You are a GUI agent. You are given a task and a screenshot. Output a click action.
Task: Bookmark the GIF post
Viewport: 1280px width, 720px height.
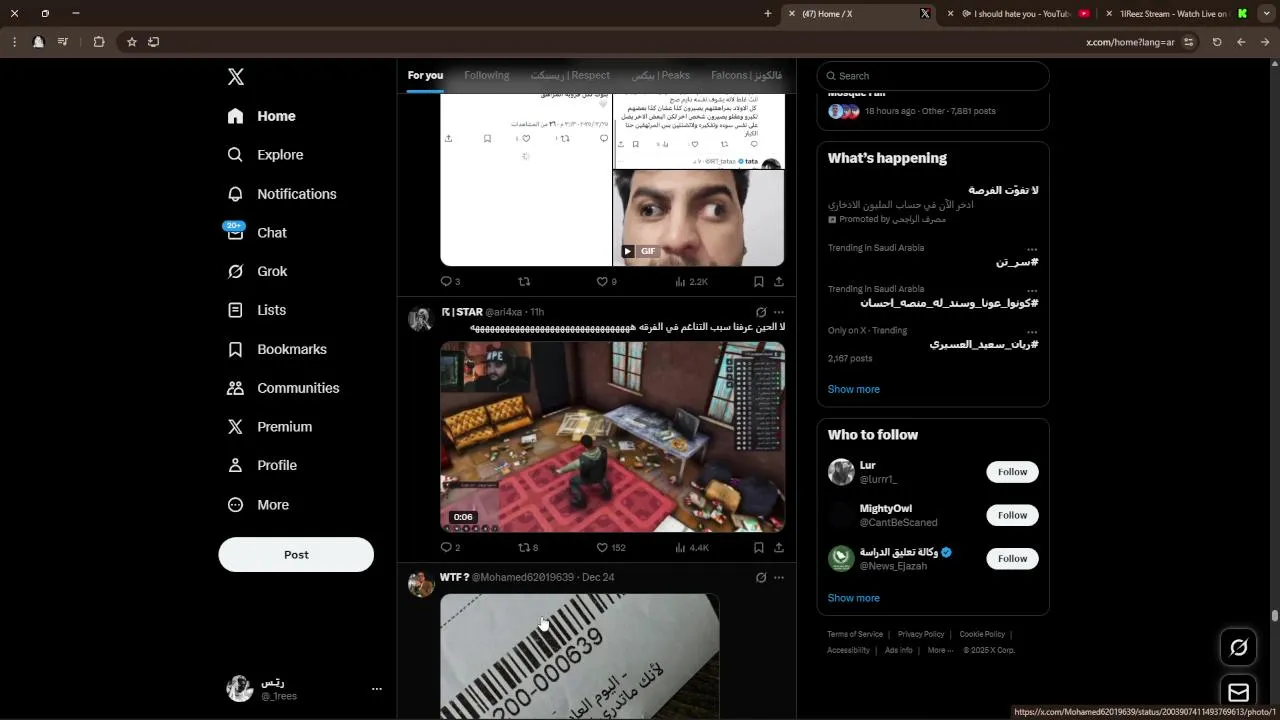point(758,281)
